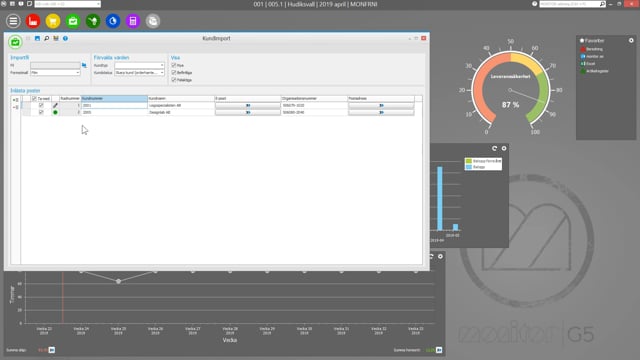Open the dark green Inventory module icon
The image size is (640, 360).
[x=93, y=21]
